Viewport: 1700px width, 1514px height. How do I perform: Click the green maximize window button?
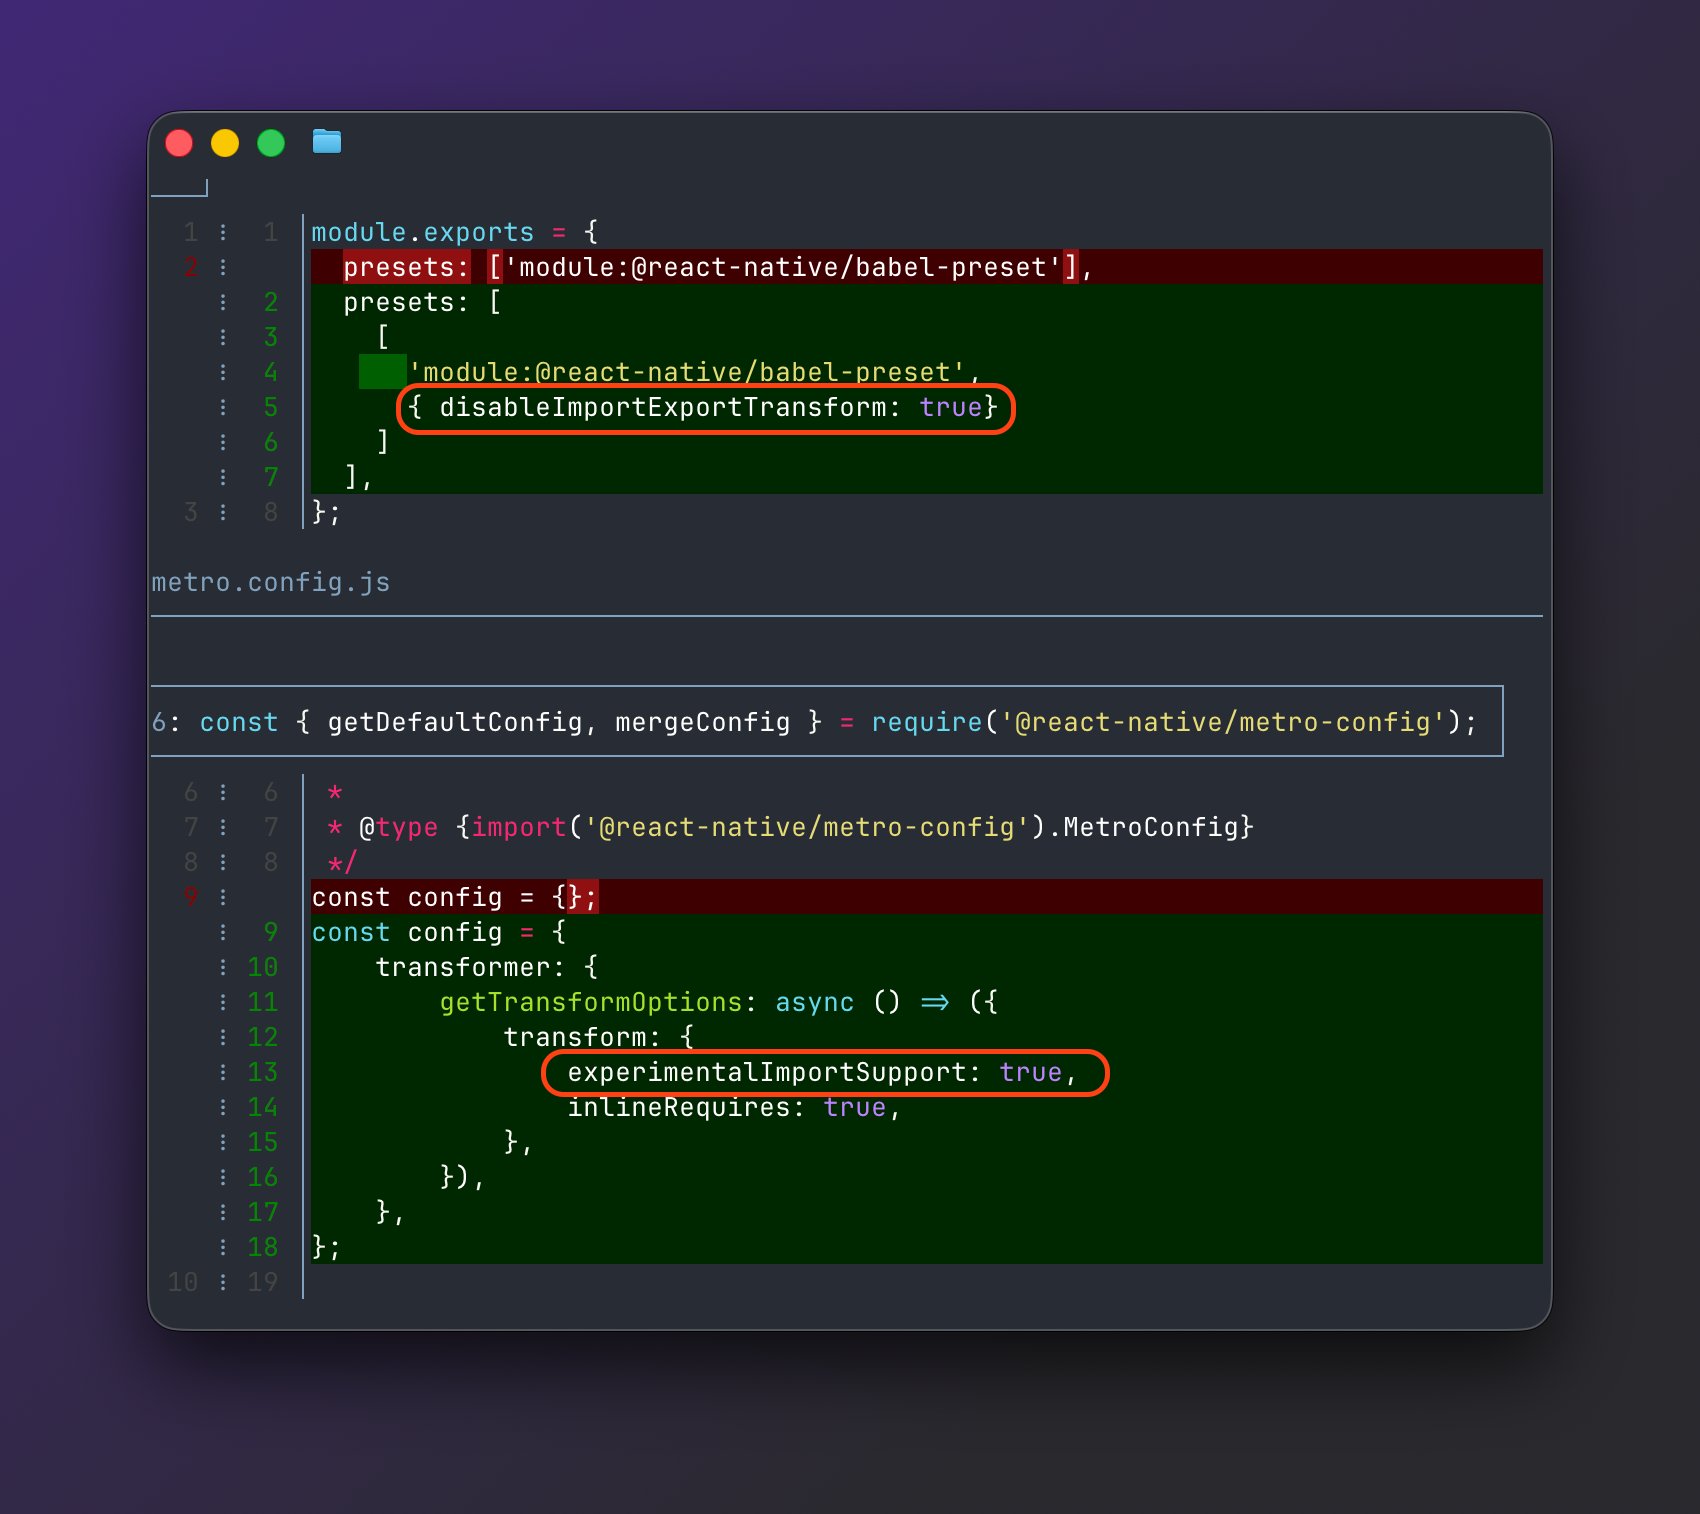point(271,143)
